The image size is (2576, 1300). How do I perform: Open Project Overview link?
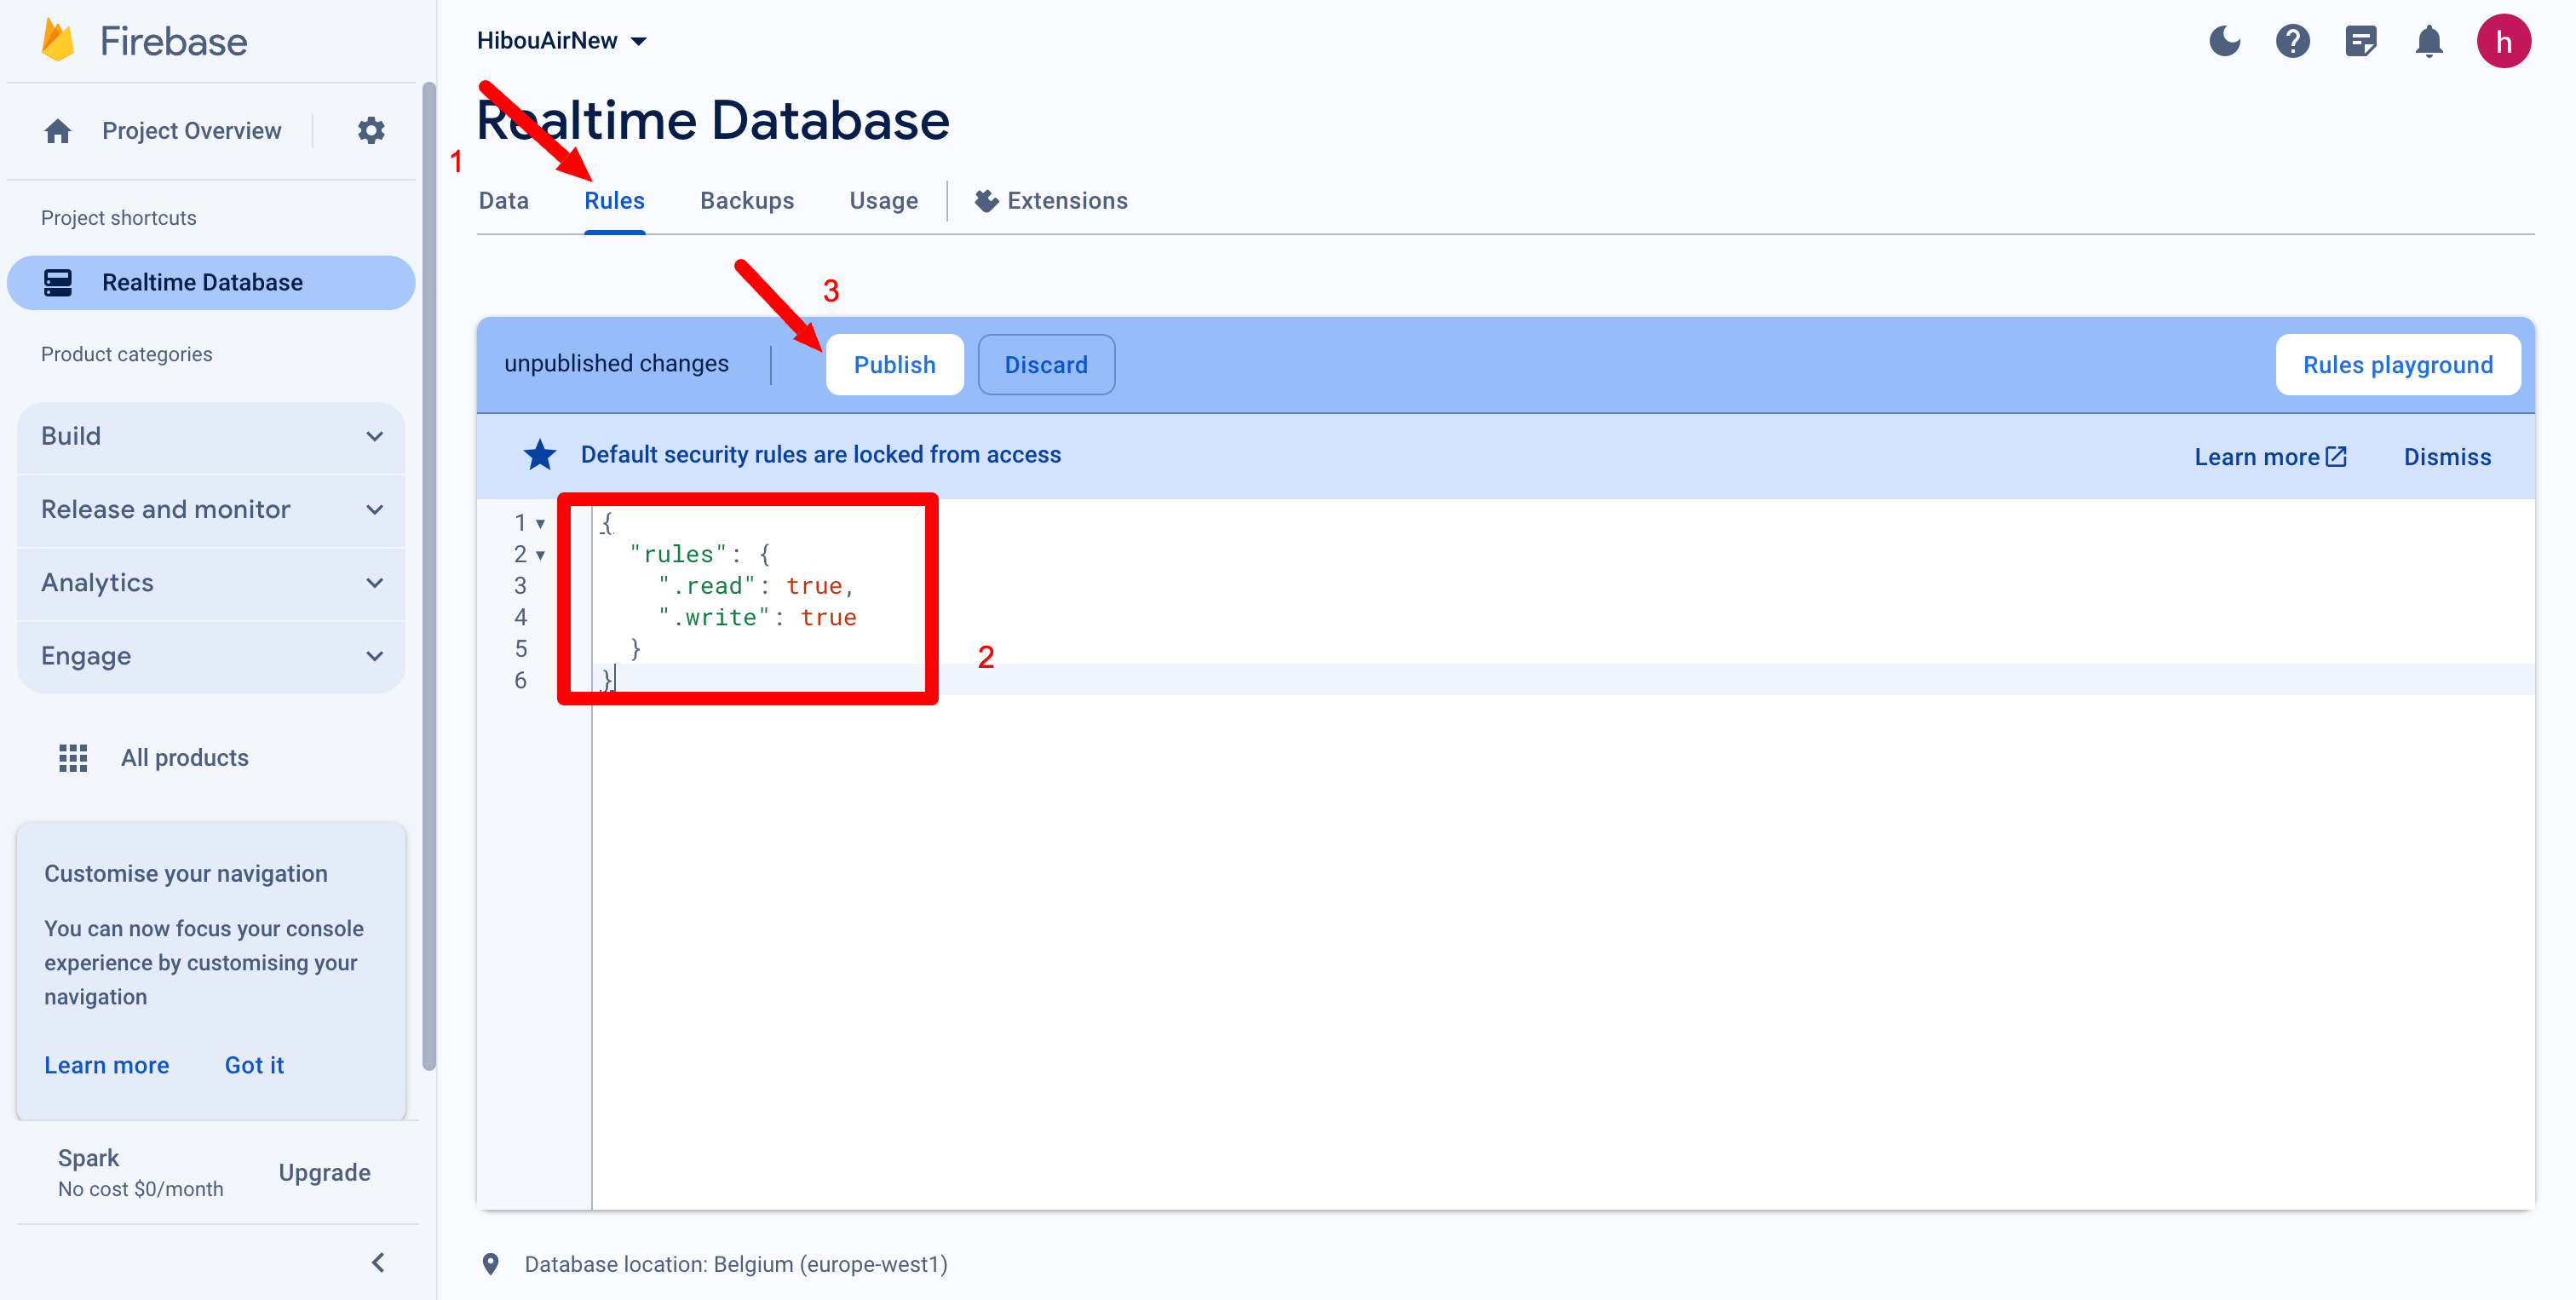[191, 131]
